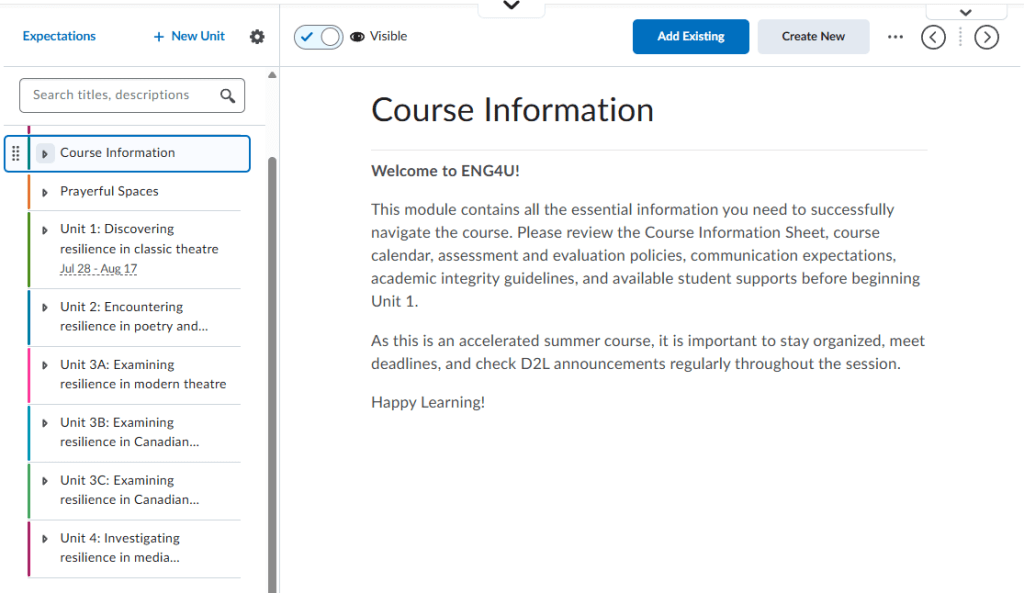Click the eye icon beside Visible
The width and height of the screenshot is (1024, 593).
[x=357, y=37]
